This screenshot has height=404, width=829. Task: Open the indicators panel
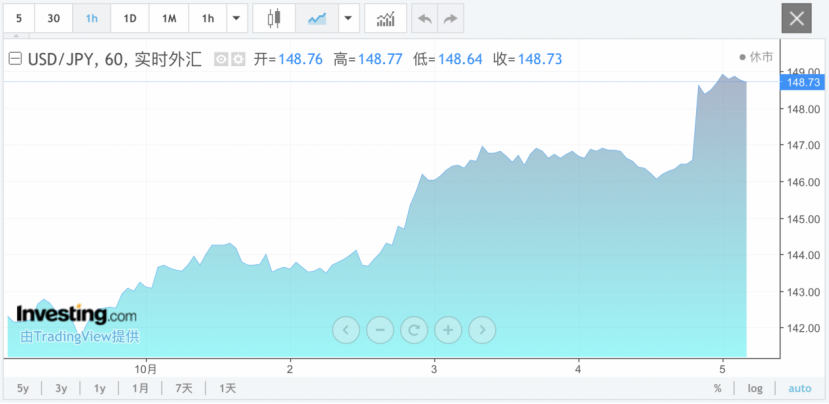385,18
